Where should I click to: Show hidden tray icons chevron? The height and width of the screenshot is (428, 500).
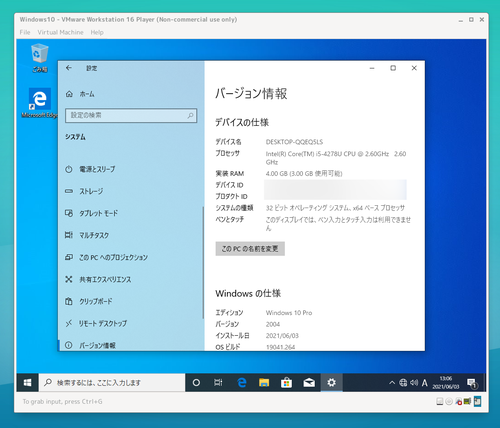[392, 383]
